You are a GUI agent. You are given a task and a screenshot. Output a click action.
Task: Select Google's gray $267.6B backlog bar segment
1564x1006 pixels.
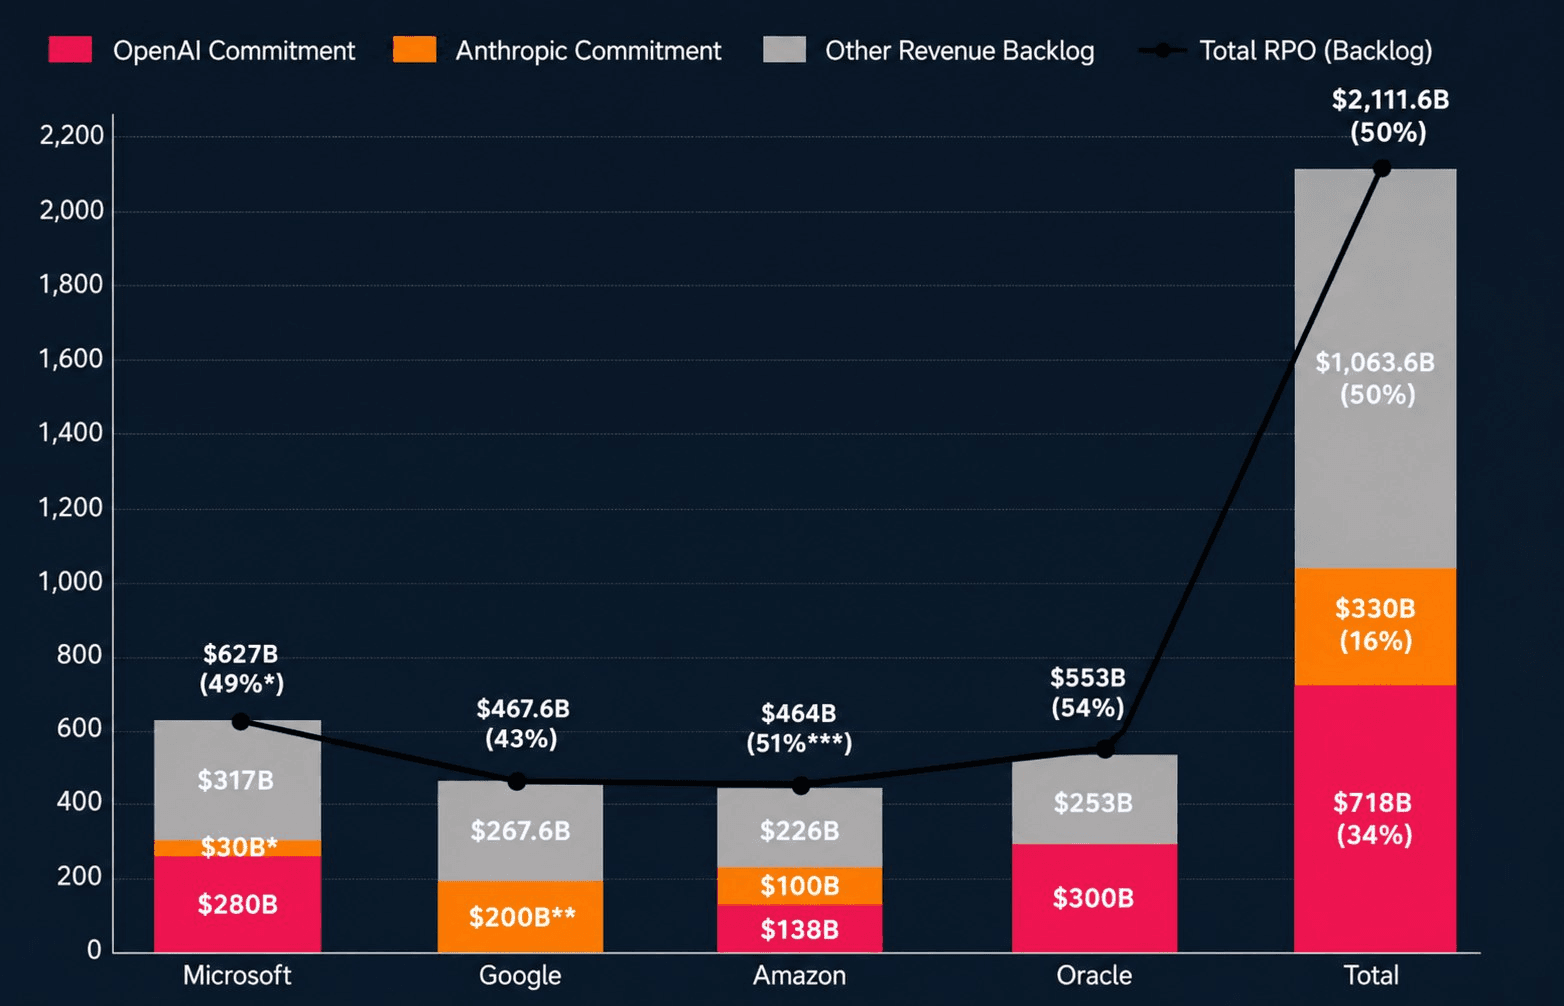pyautogui.click(x=520, y=831)
